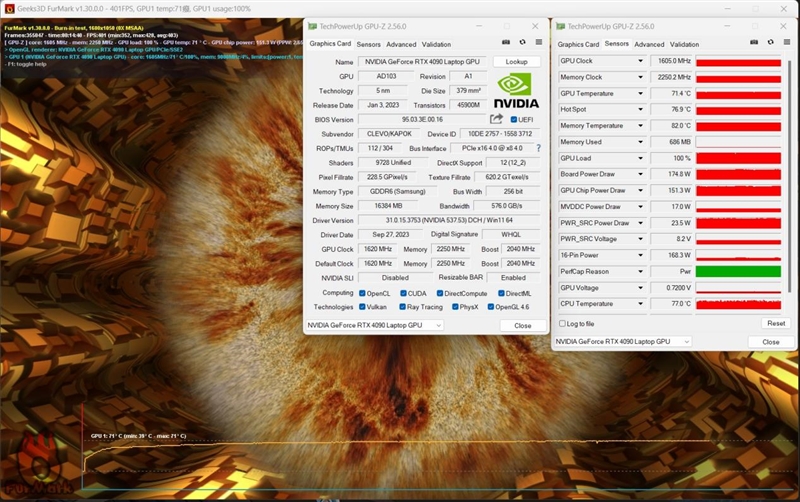Click the left GPU-Z title bar icon
The image size is (800, 502).
[312, 26]
